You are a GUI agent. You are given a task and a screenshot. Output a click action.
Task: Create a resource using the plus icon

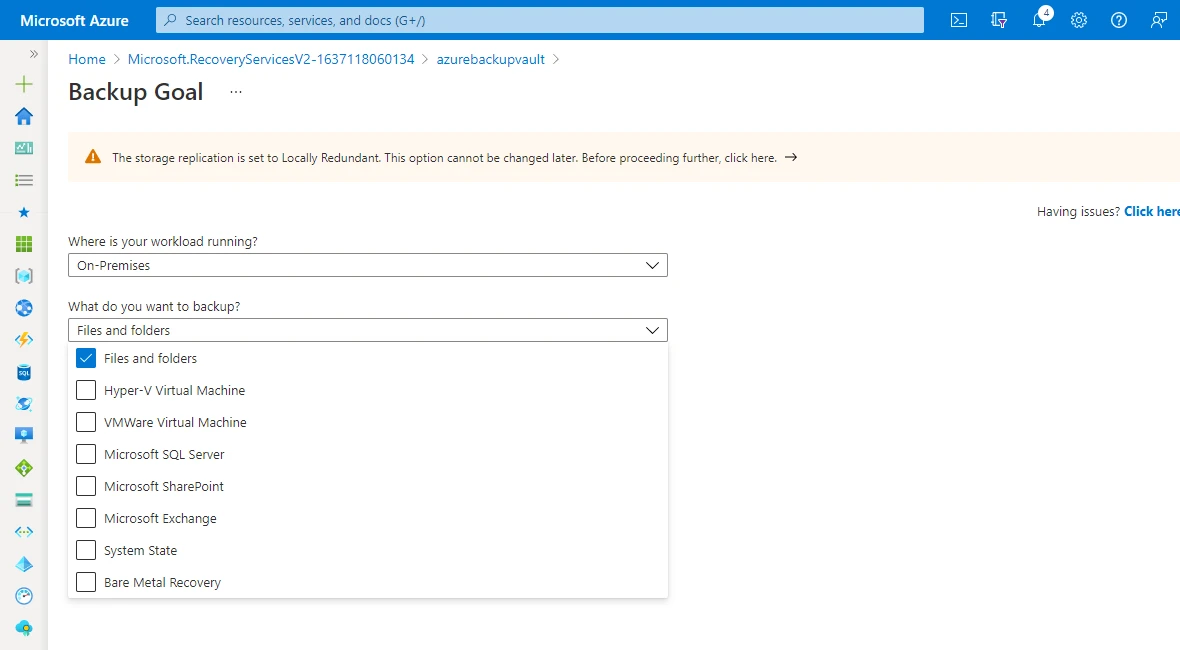(23, 84)
